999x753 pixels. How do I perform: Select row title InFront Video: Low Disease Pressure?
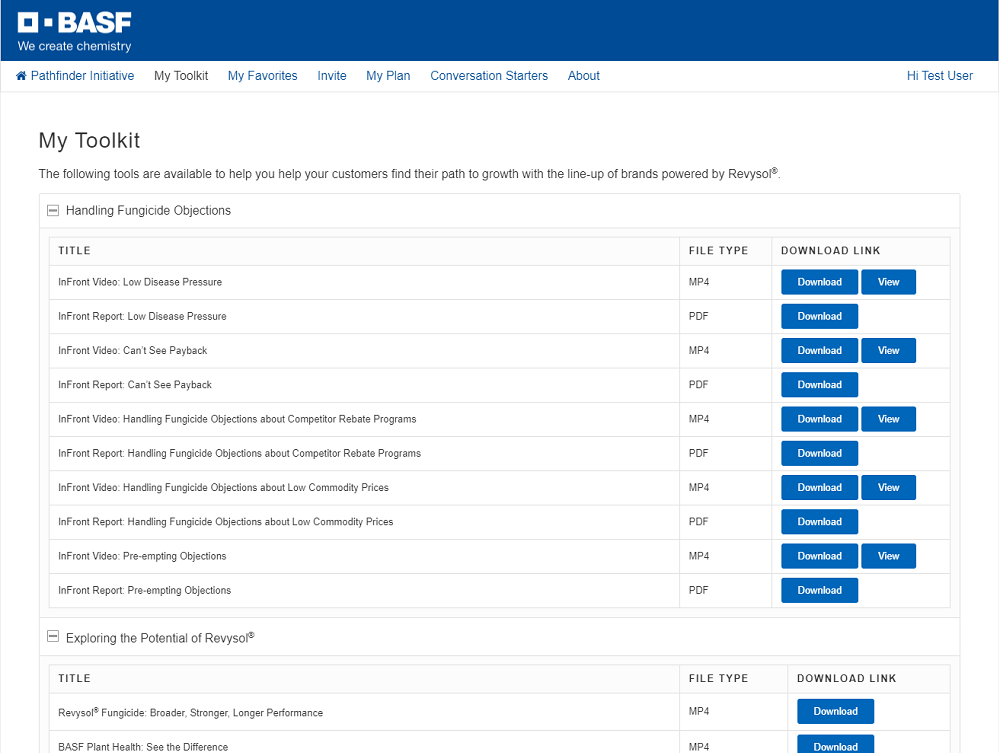tap(140, 282)
